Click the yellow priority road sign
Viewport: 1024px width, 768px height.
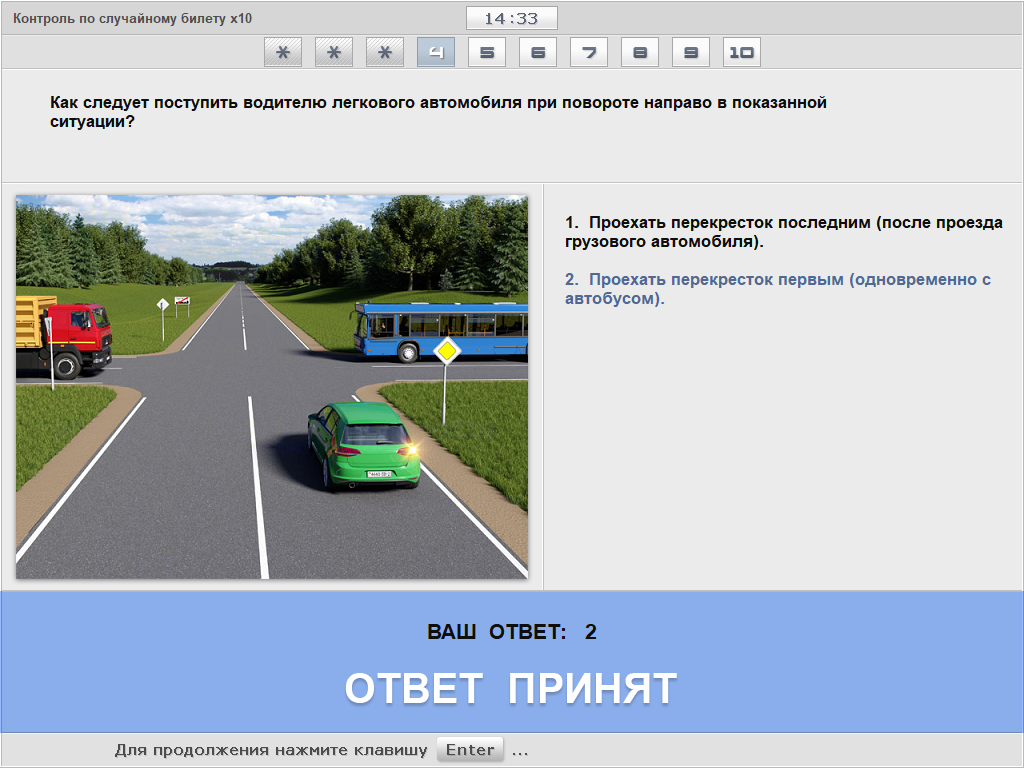(x=446, y=350)
